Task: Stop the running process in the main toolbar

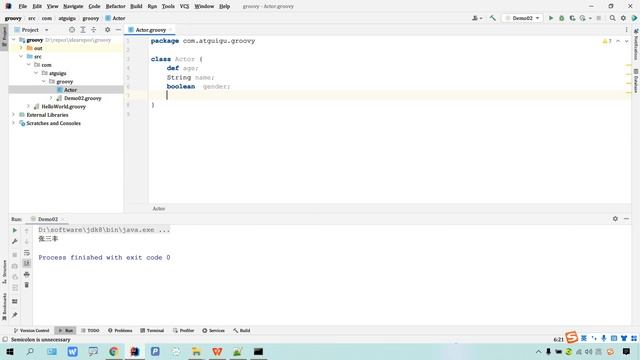Action: pyautogui.click(x=599, y=18)
